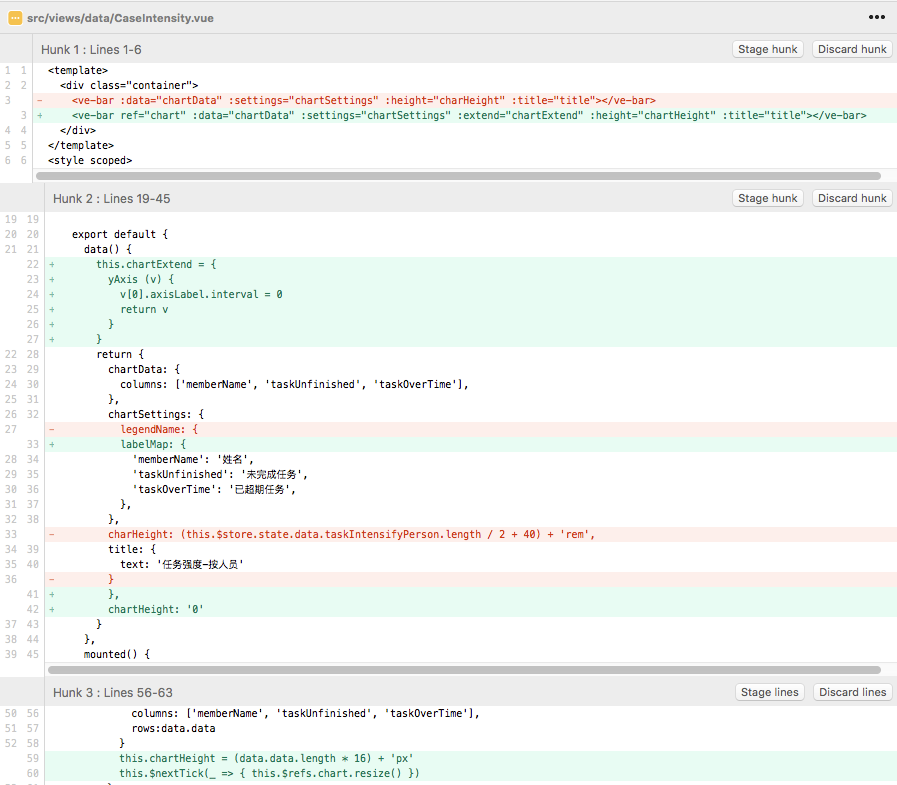Discard the Hunk 1 changes
The image size is (897, 785).
(x=851, y=48)
